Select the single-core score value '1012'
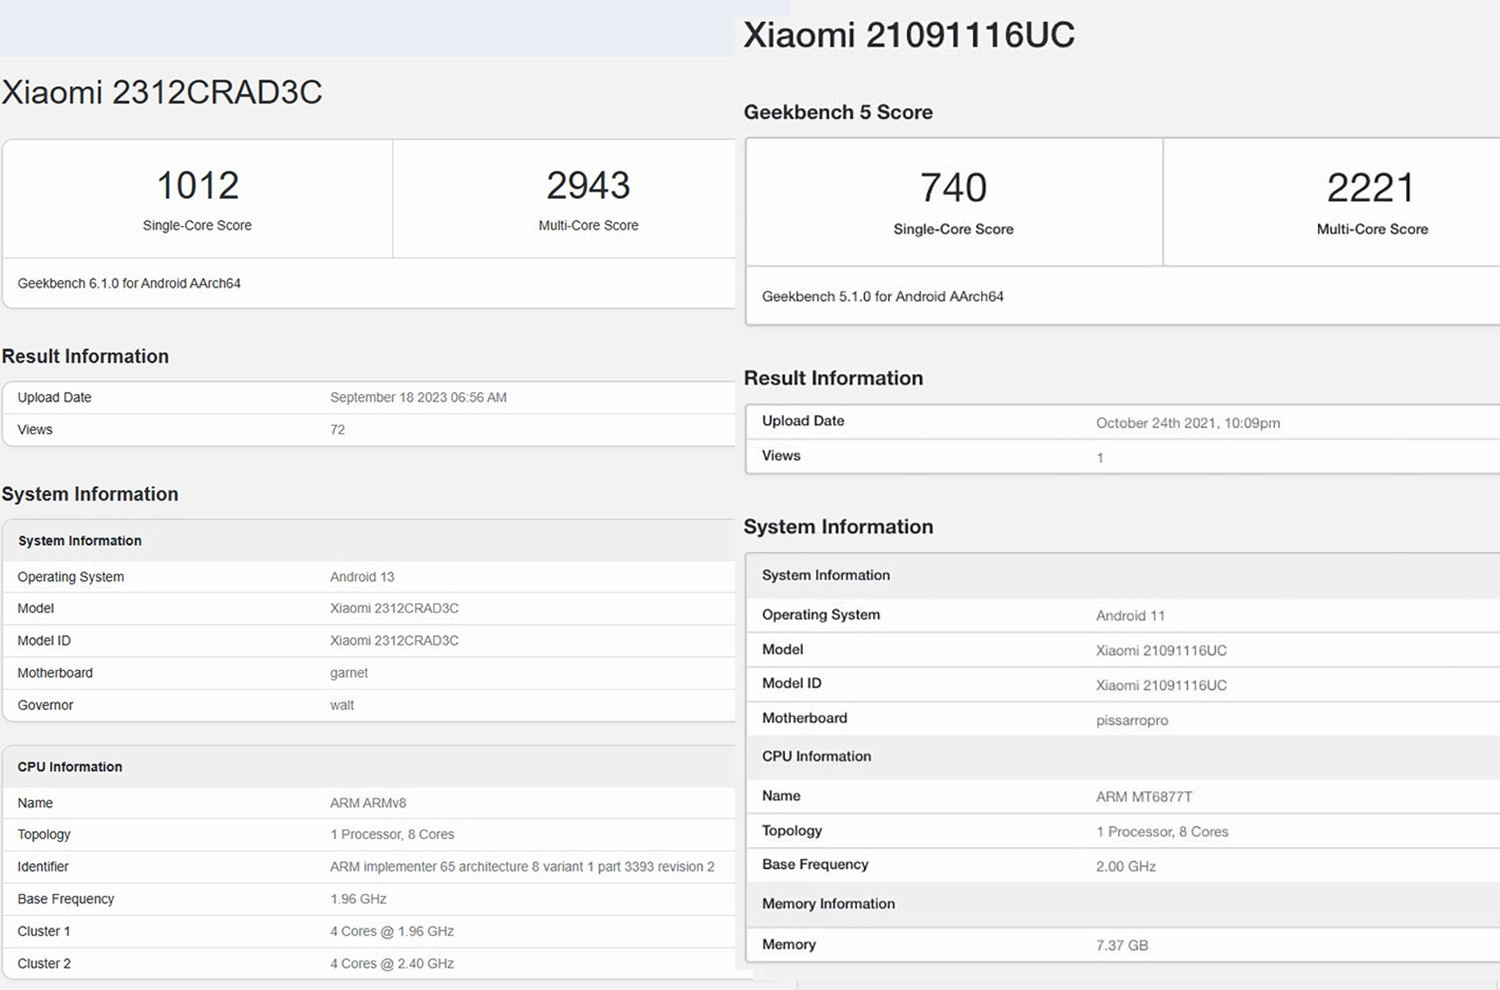Screen dimensions: 1500x990 click(x=197, y=185)
